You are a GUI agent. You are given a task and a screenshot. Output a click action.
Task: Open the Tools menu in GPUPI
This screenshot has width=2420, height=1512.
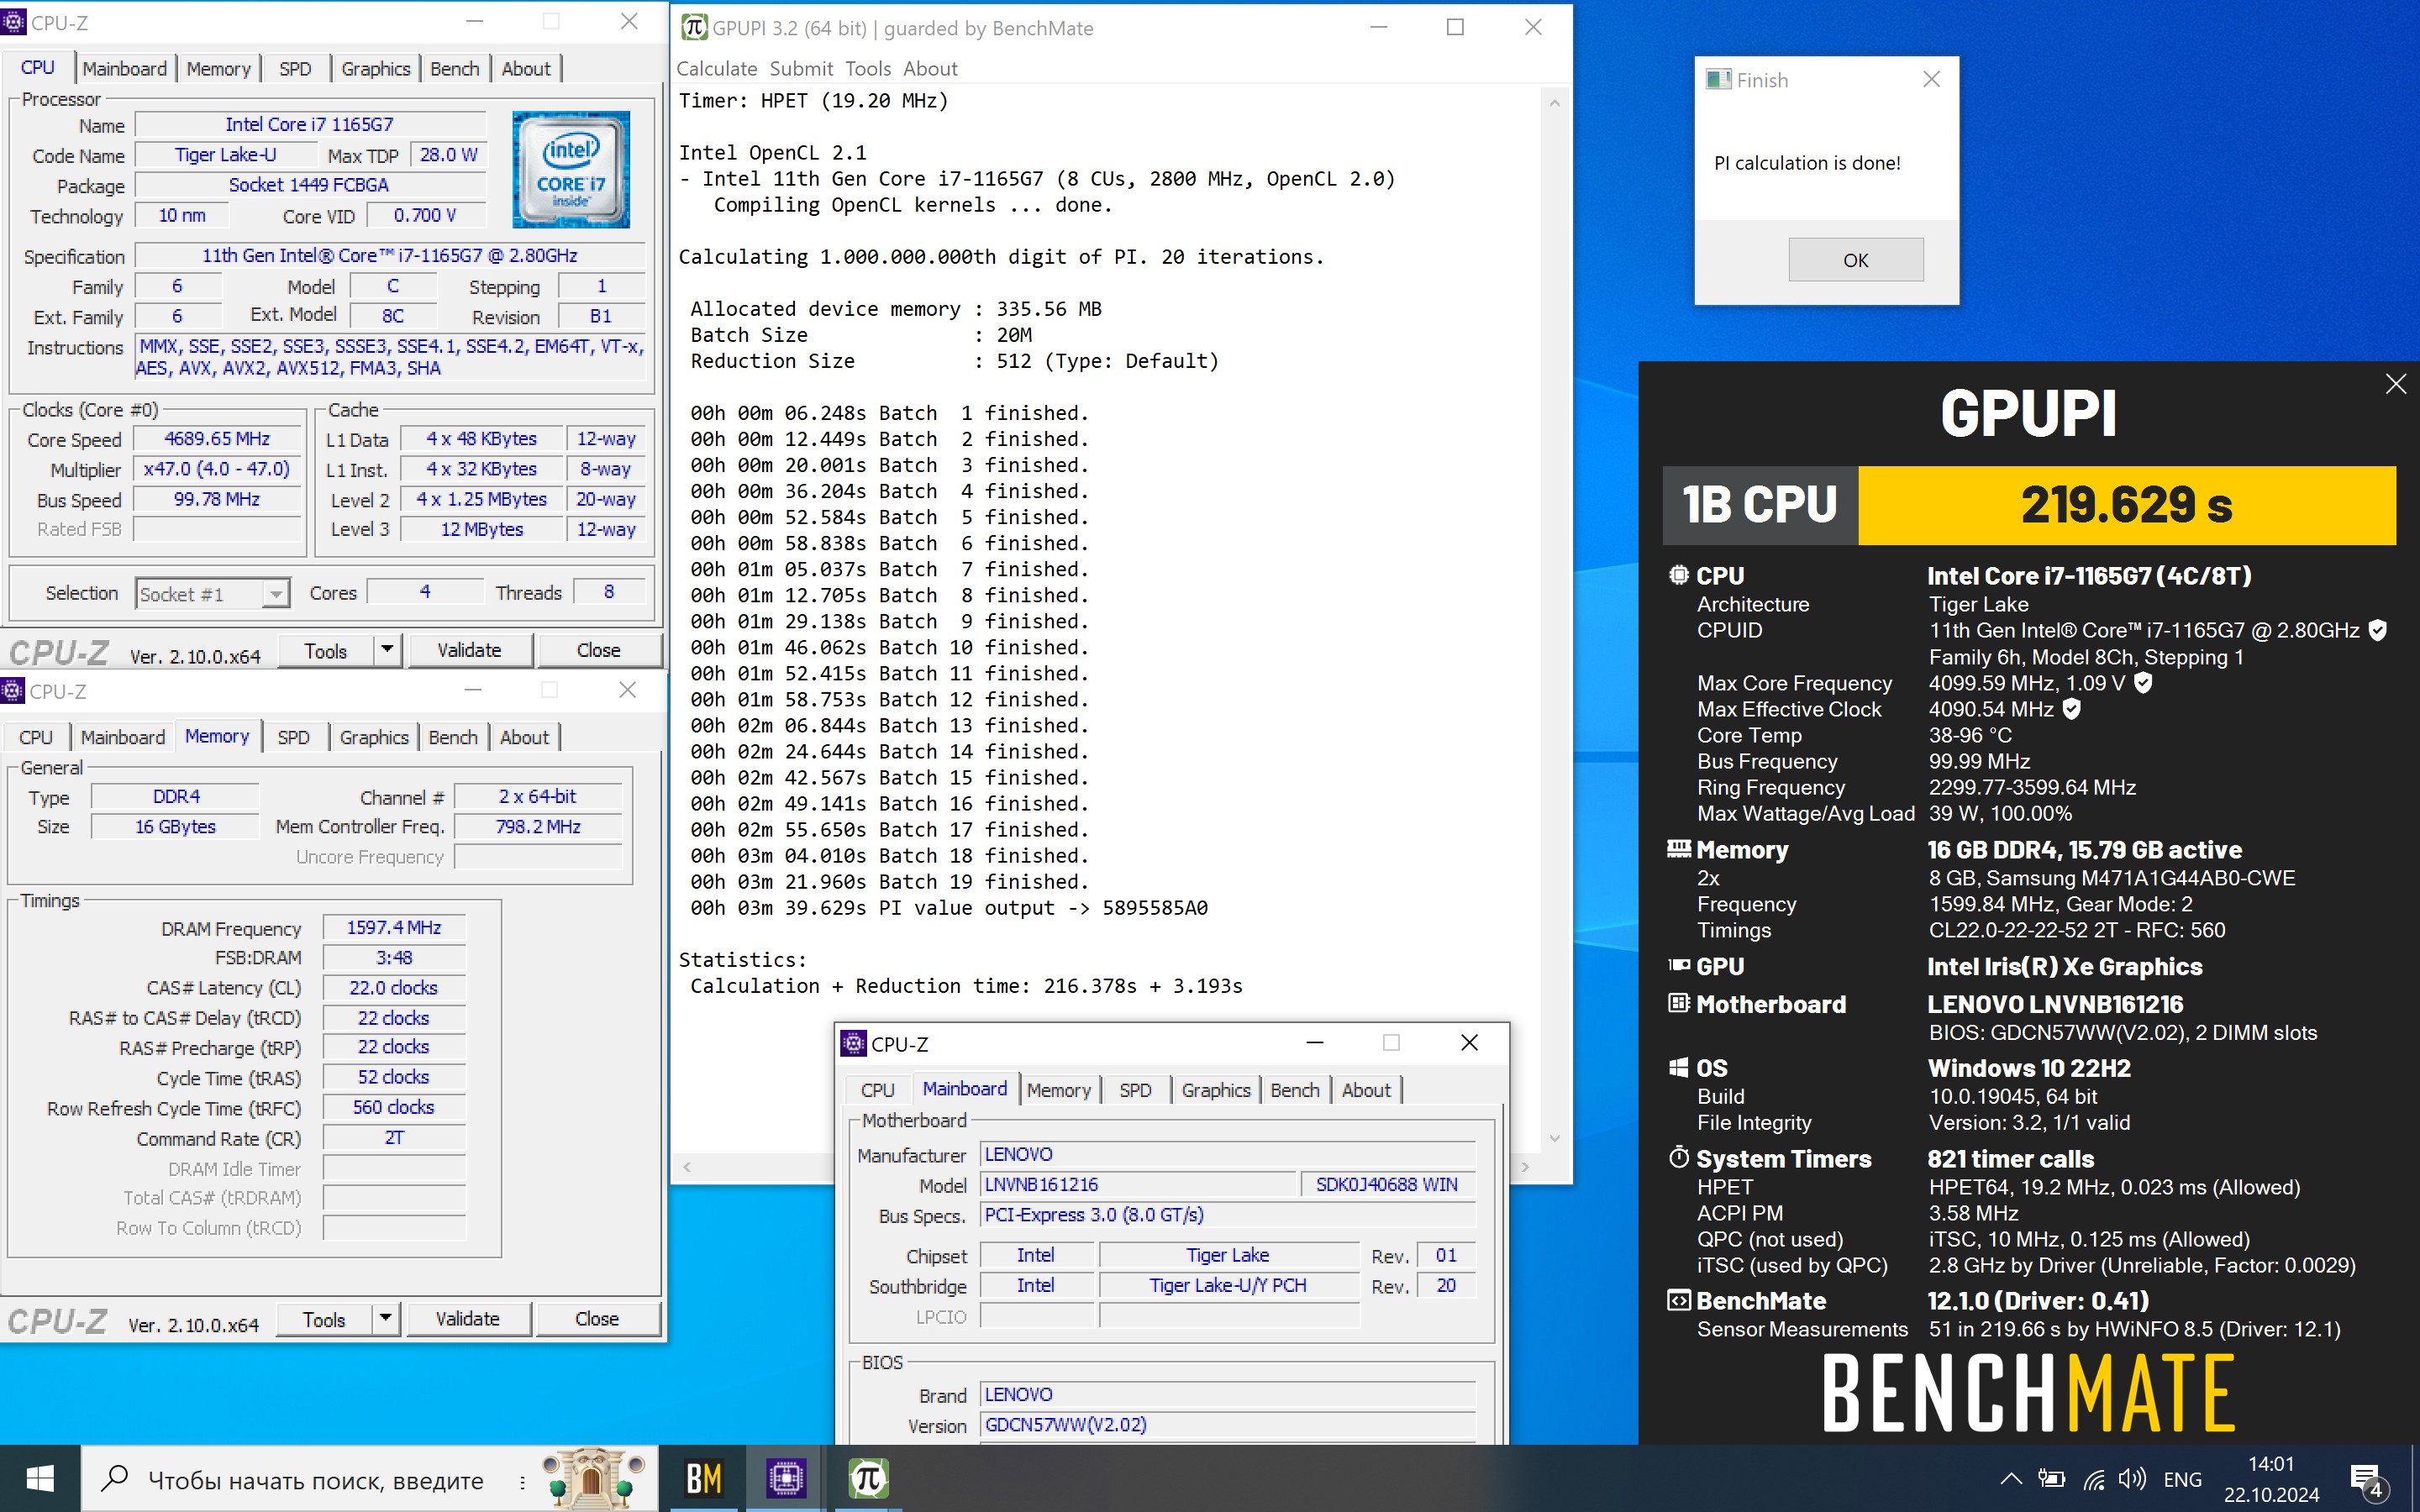click(x=867, y=69)
